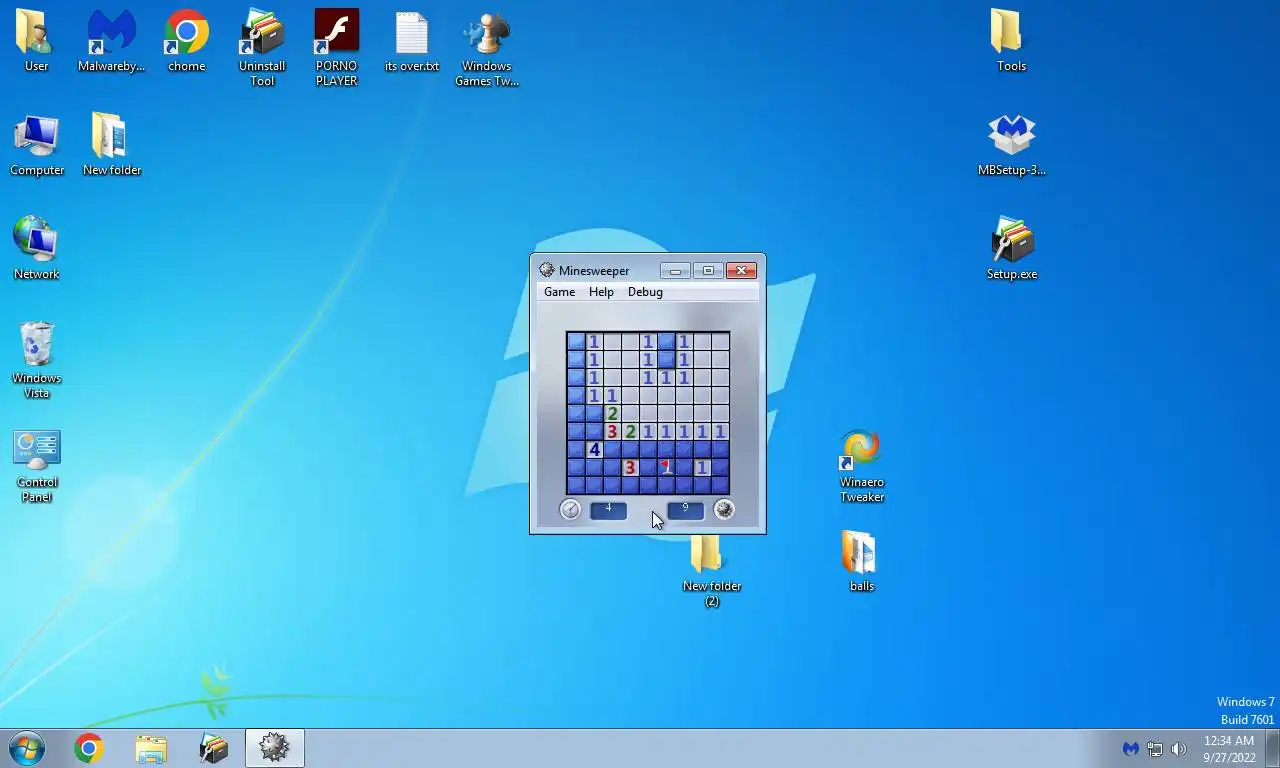Open the Windows Start menu
Viewport: 1280px width, 768px height.
coord(27,747)
